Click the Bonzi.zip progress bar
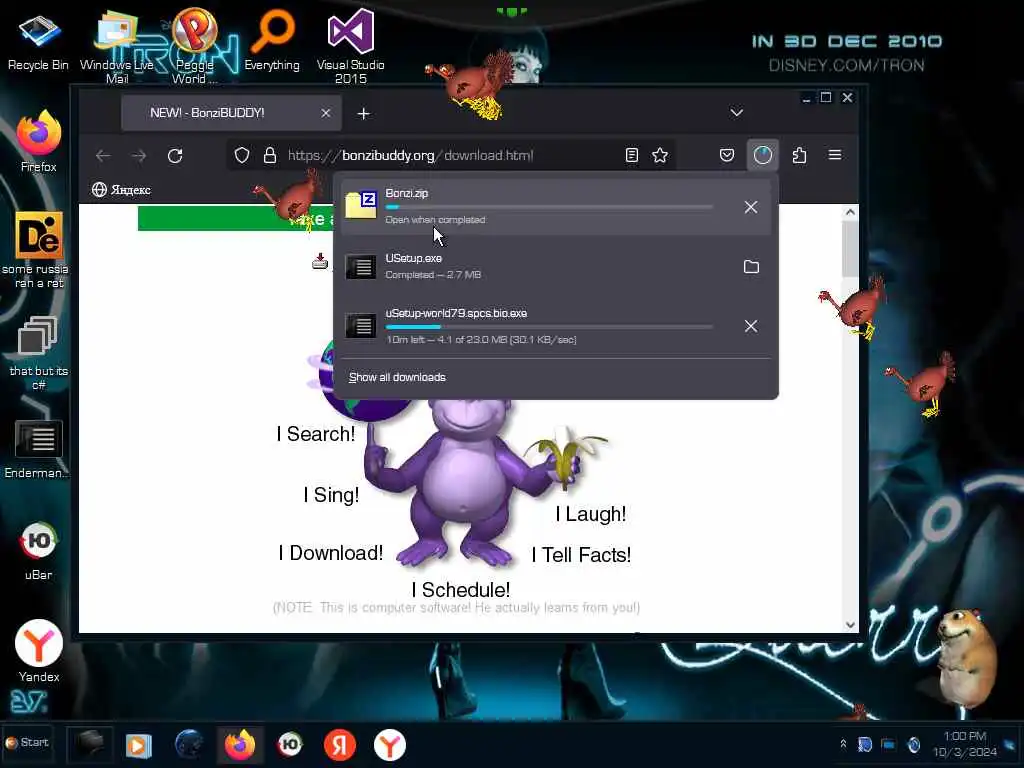Screen dimensions: 1024x768 [549, 207]
